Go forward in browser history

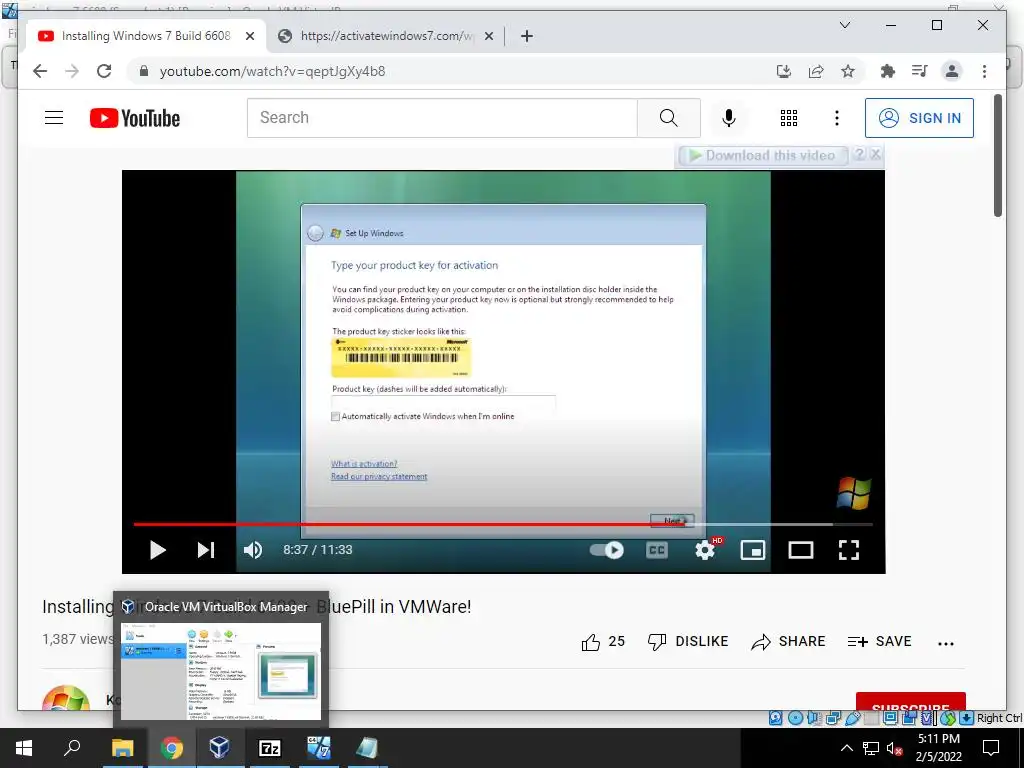click(x=72, y=71)
